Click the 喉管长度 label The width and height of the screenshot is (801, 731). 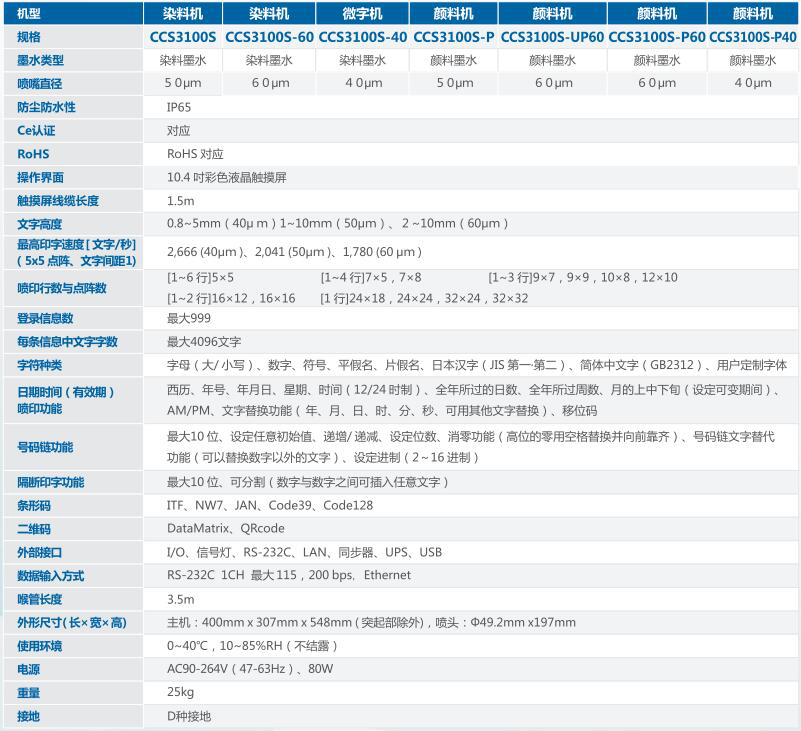point(39,599)
